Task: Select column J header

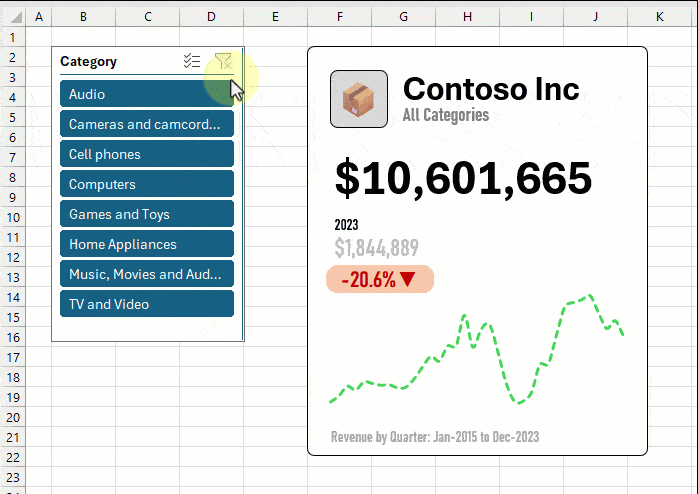Action: 596,17
